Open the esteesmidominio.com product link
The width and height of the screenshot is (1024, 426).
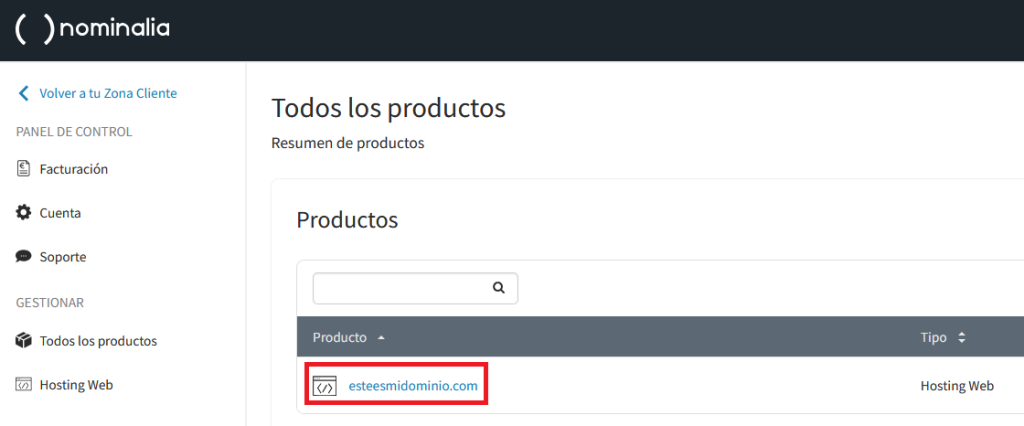[413, 386]
